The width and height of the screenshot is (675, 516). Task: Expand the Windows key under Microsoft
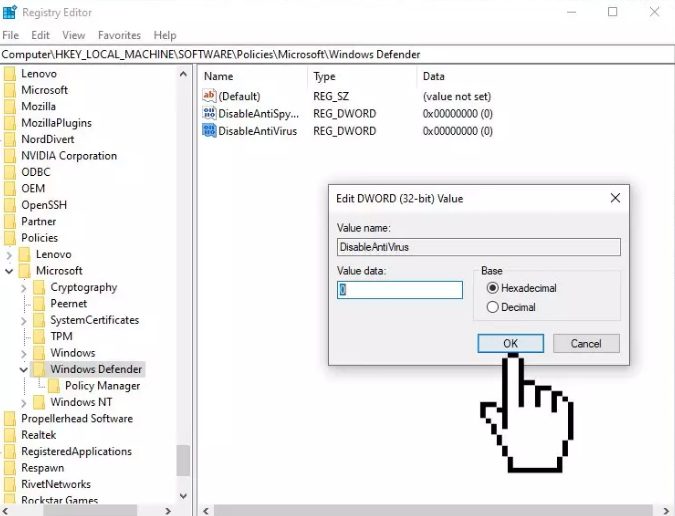point(24,353)
